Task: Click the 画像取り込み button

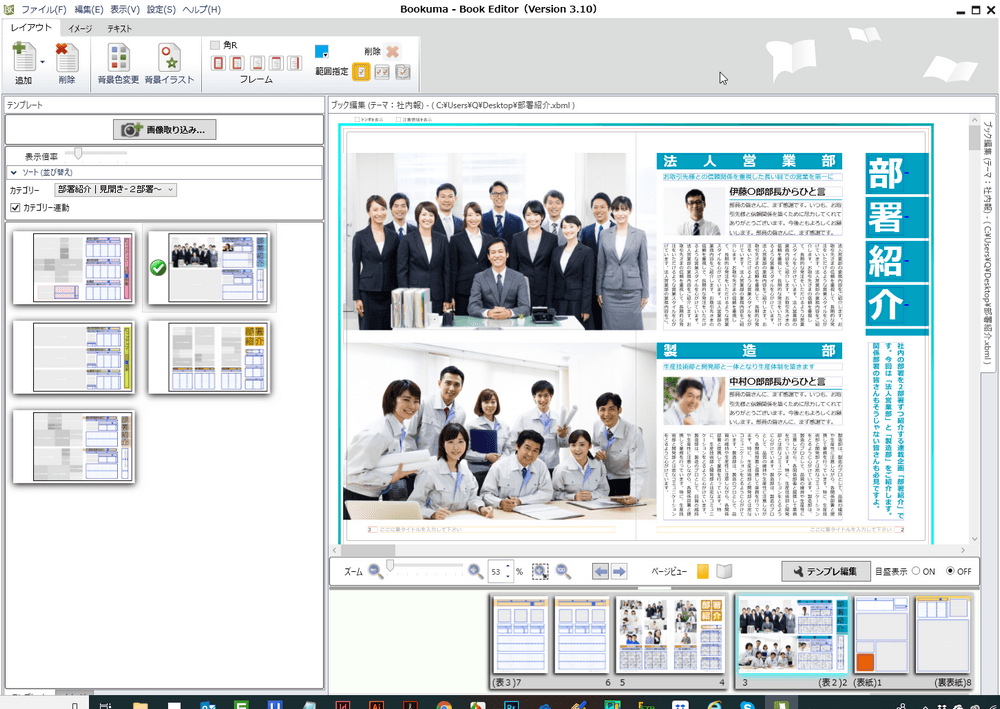Action: click(x=164, y=127)
